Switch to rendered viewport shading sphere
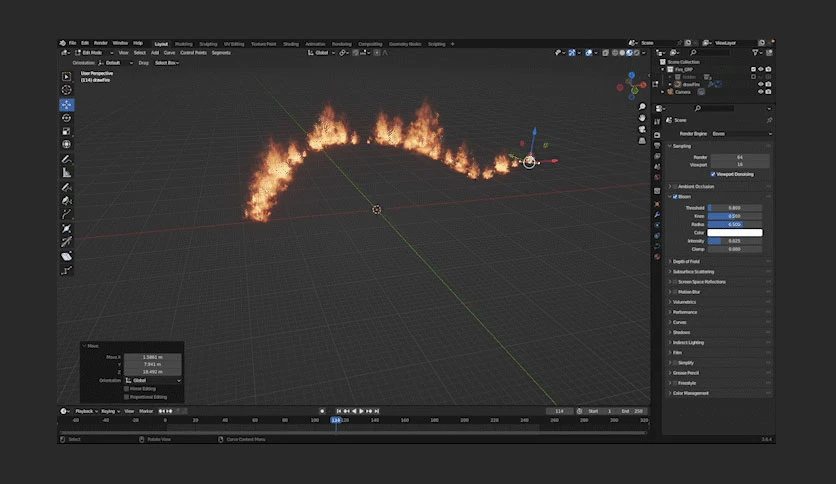This screenshot has height=484, width=836. point(637,53)
